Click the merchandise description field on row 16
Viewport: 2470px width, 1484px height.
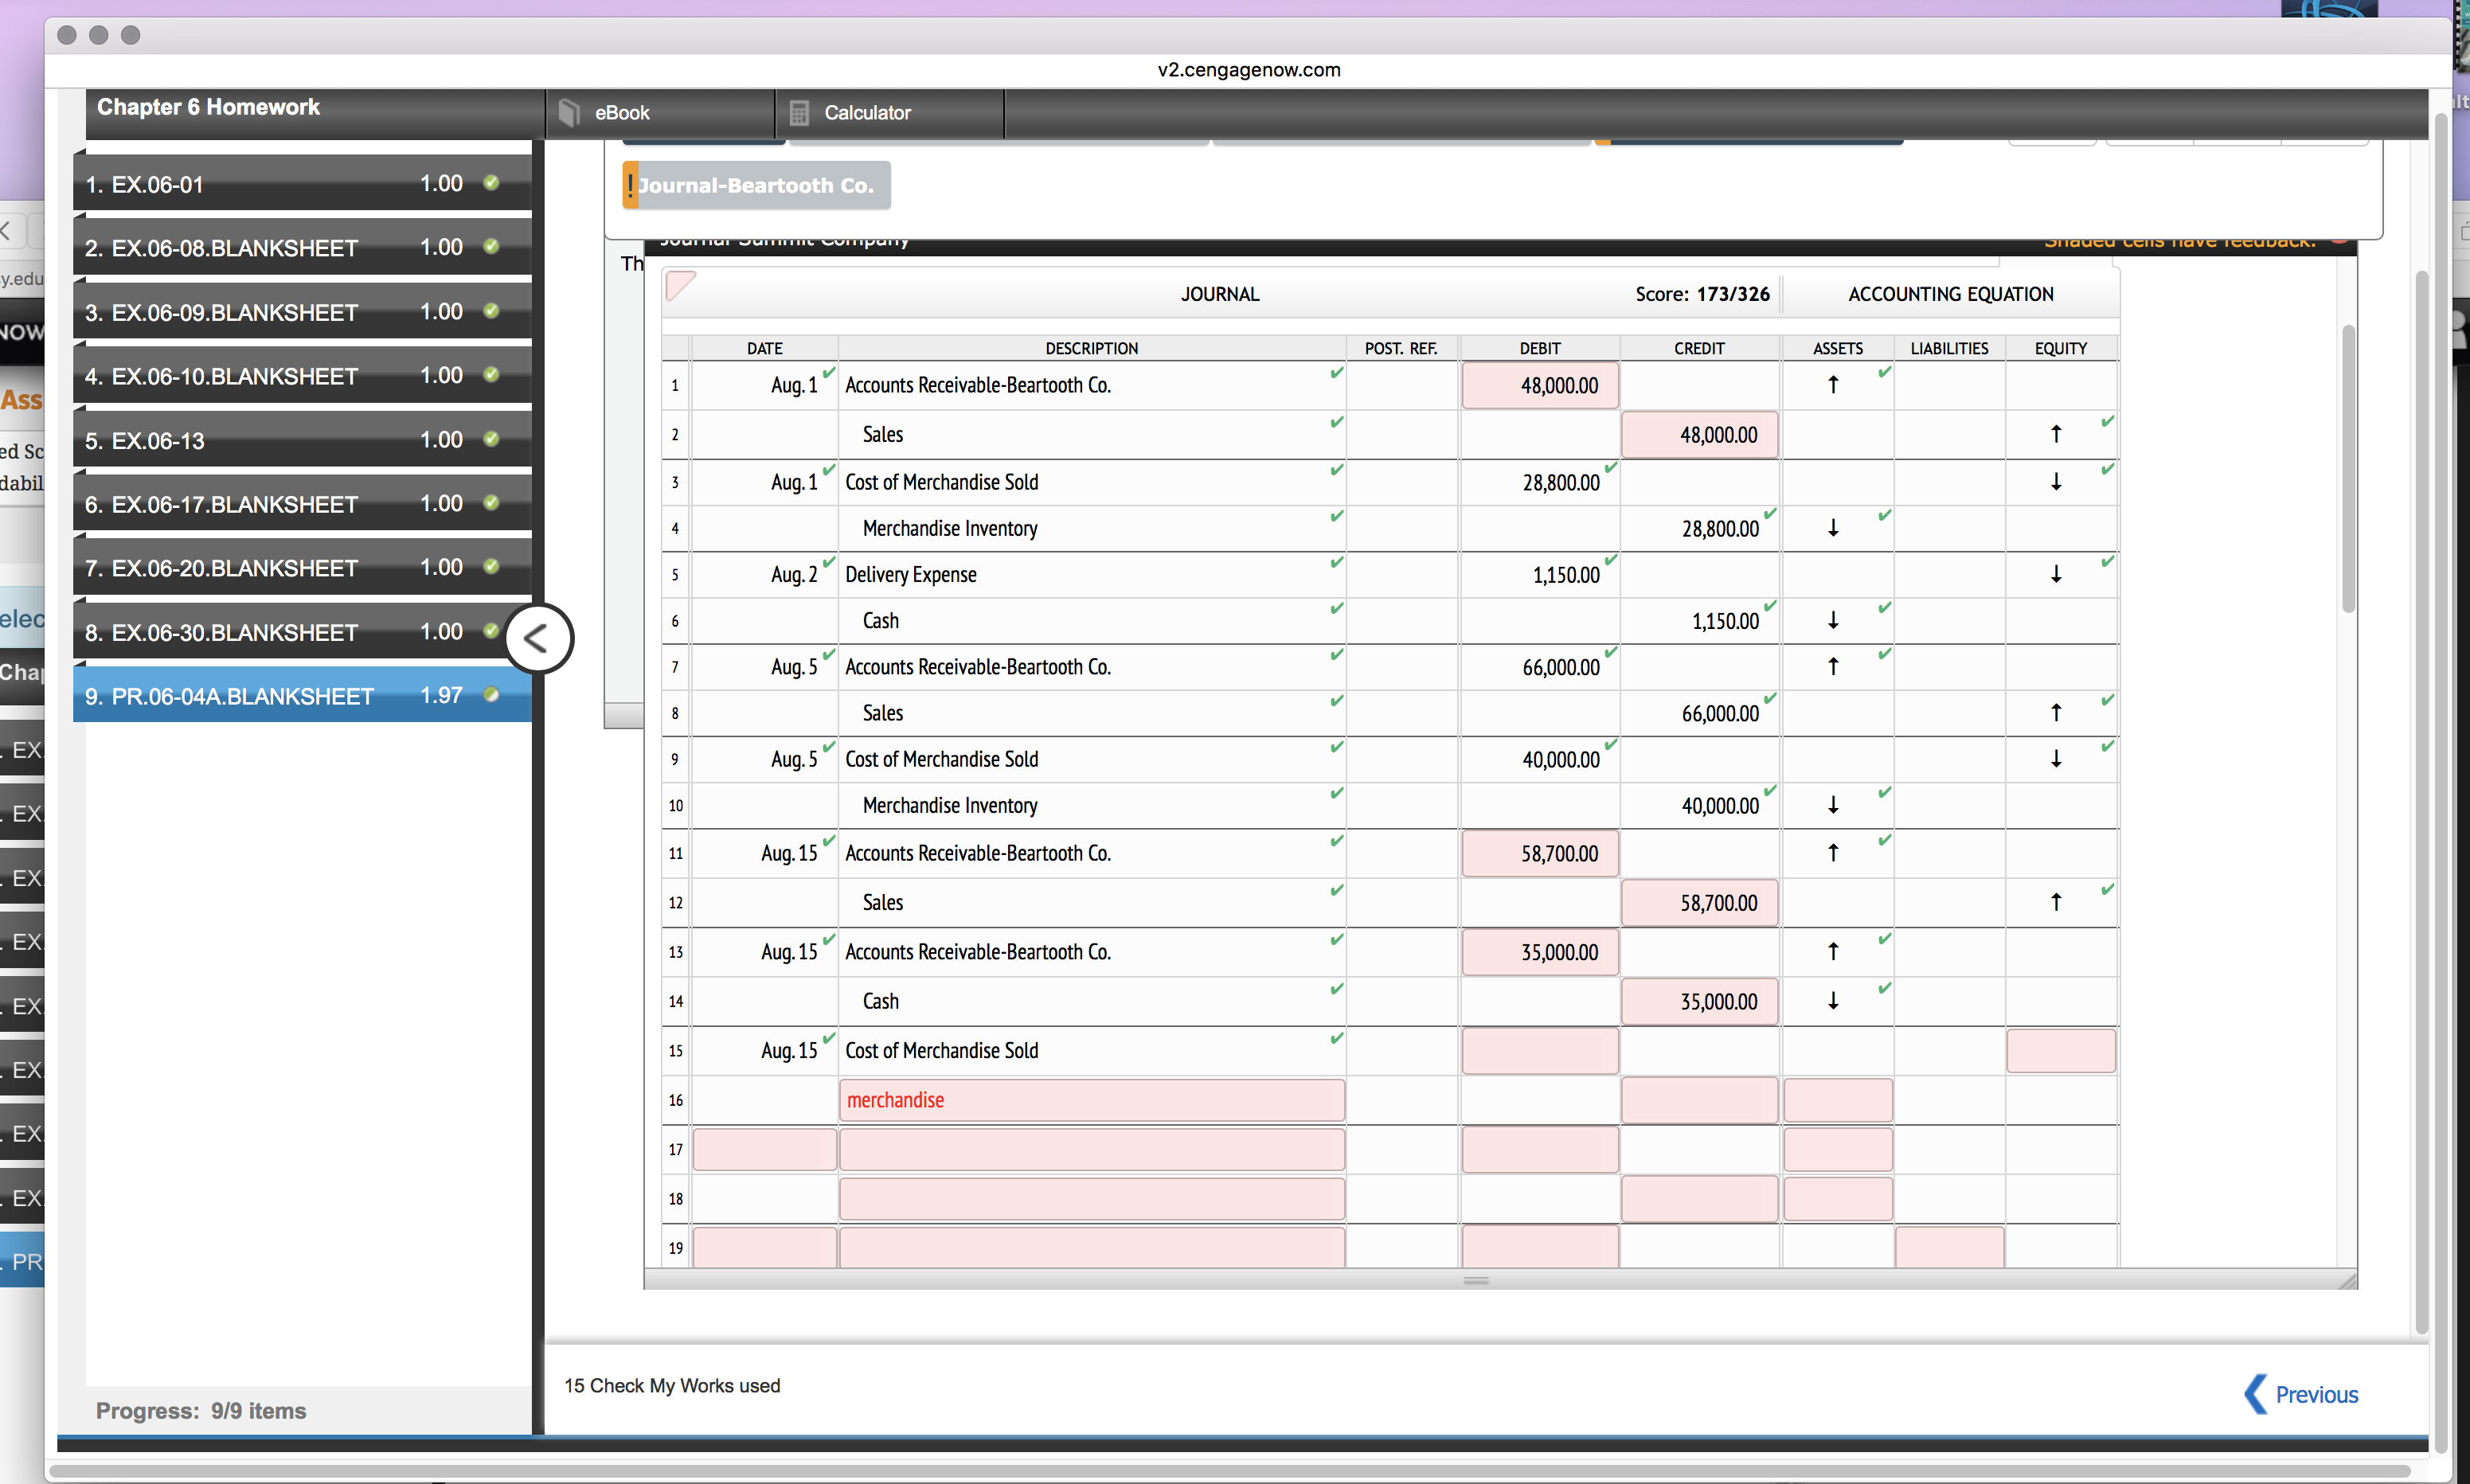[x=1091, y=1100]
